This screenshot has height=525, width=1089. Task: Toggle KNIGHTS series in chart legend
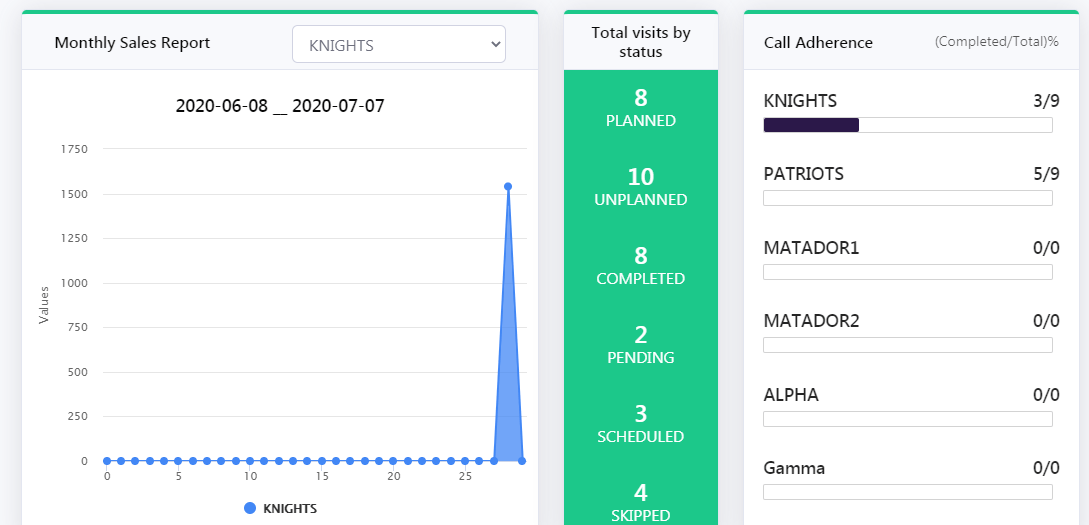point(281,508)
